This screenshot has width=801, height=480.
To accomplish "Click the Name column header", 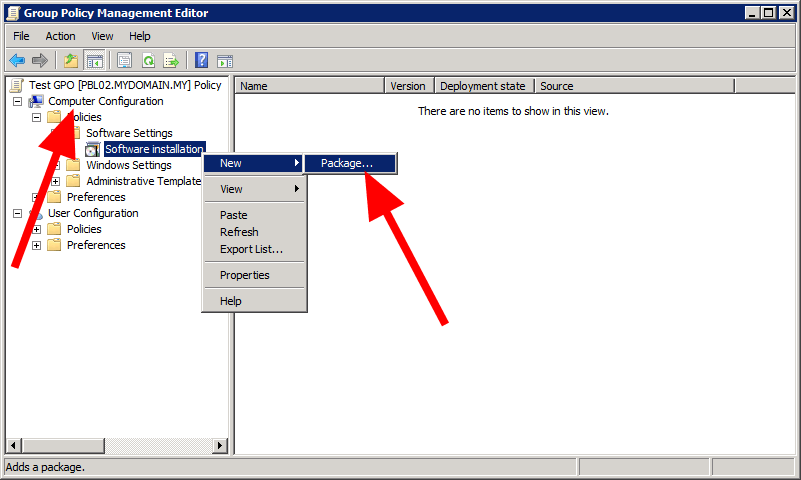I will (x=310, y=86).
